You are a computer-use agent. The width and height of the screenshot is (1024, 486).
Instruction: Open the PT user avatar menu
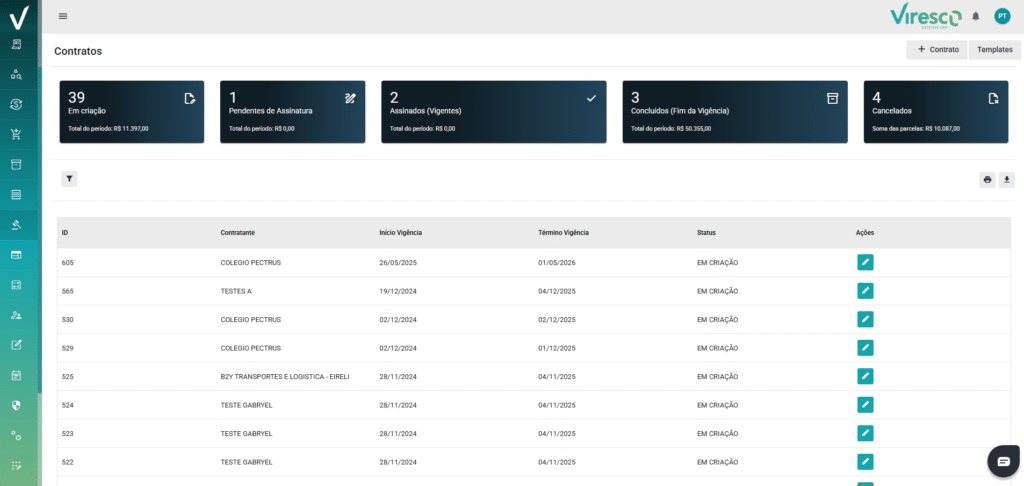pyautogui.click(x=1002, y=16)
